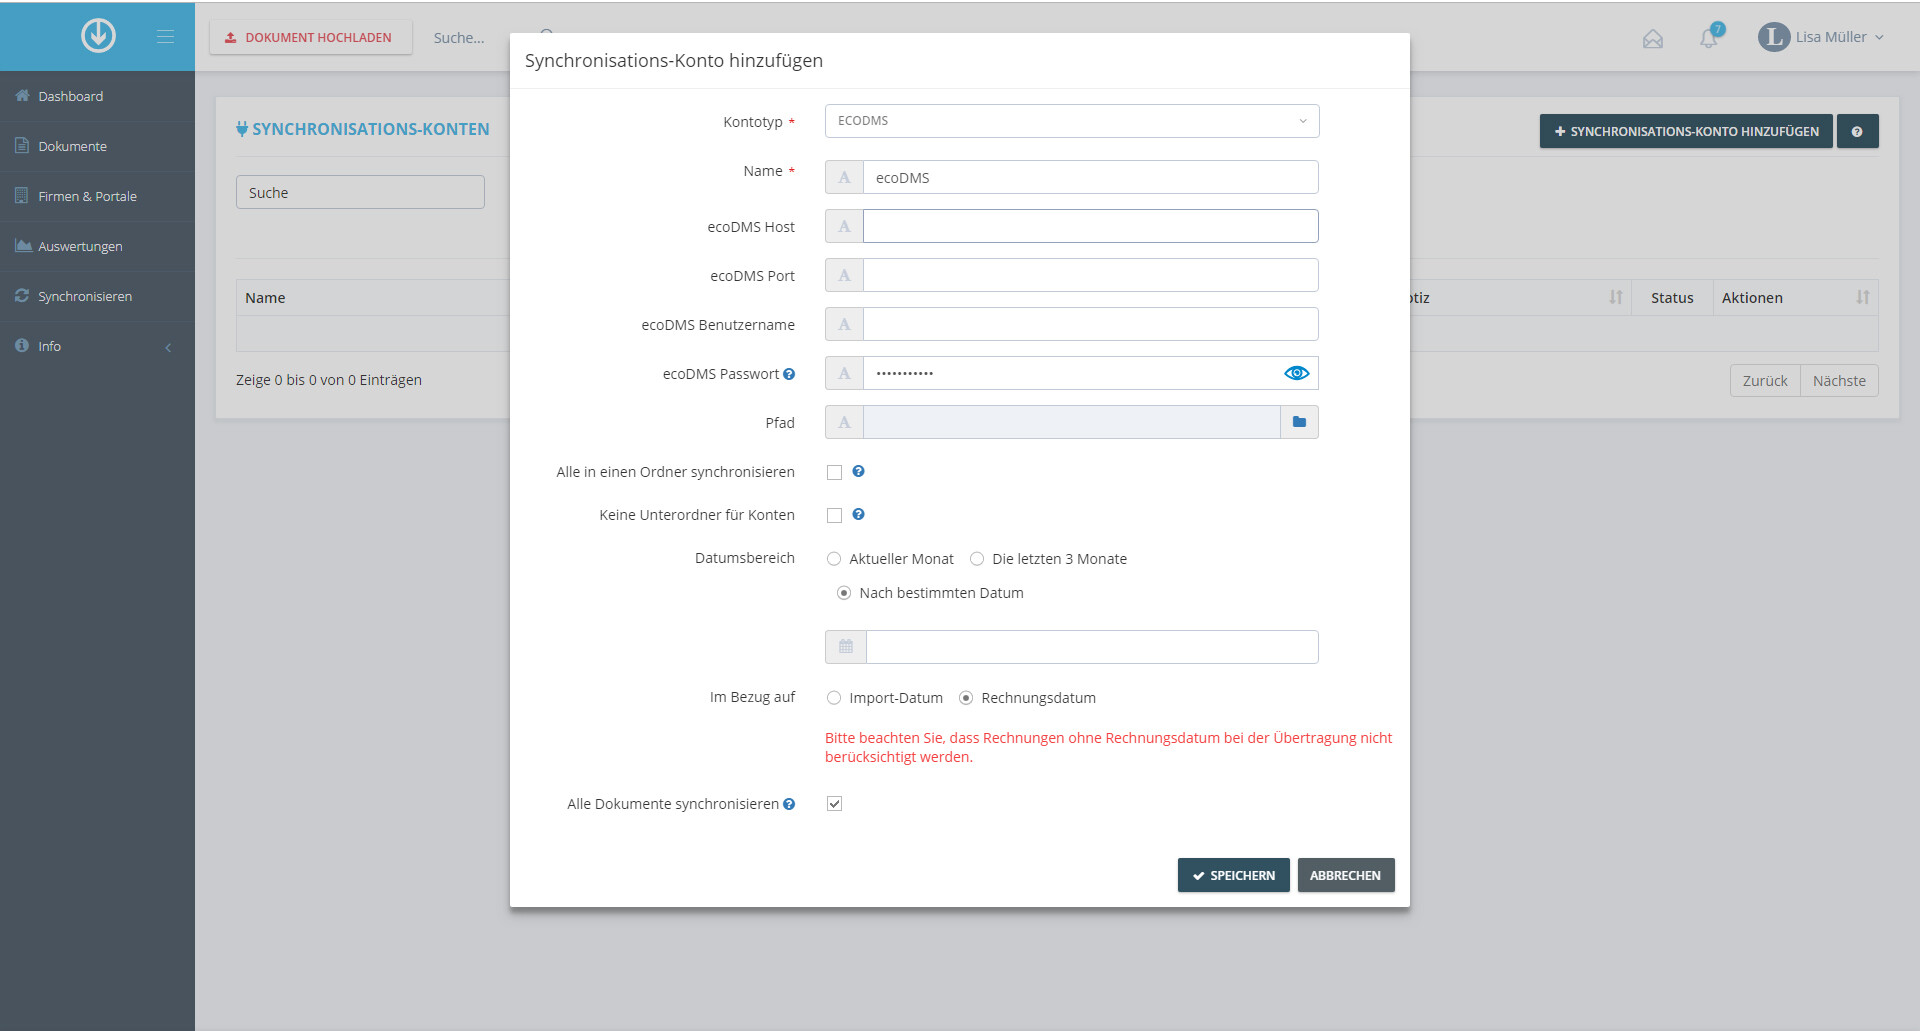Click the Speichern button
This screenshot has width=1920, height=1031.
point(1233,875)
